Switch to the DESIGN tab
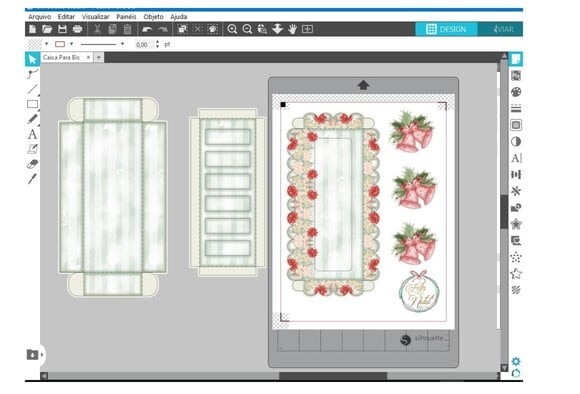Screen dimensions: 580x394 pos(446,29)
